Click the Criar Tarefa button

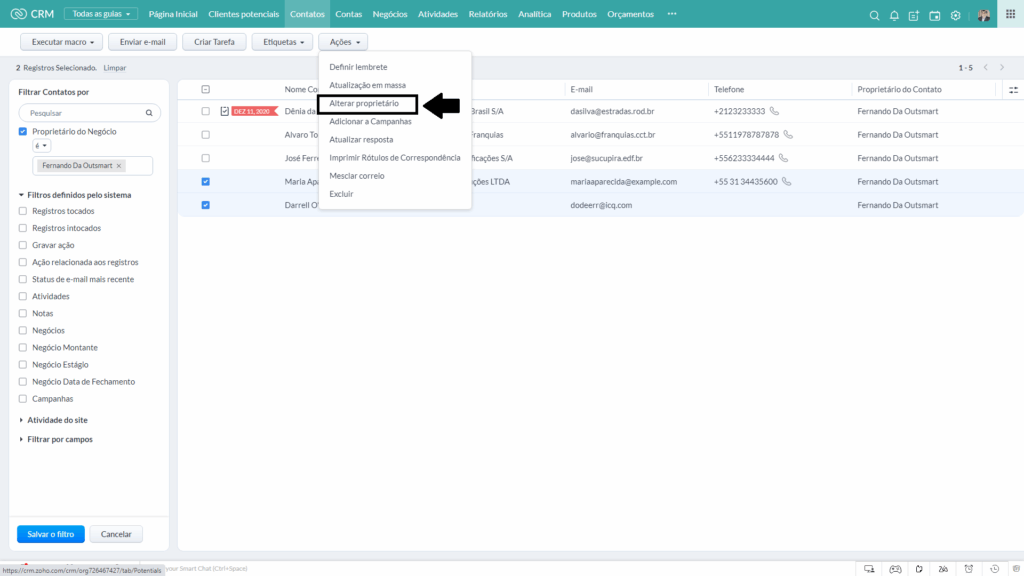point(214,42)
